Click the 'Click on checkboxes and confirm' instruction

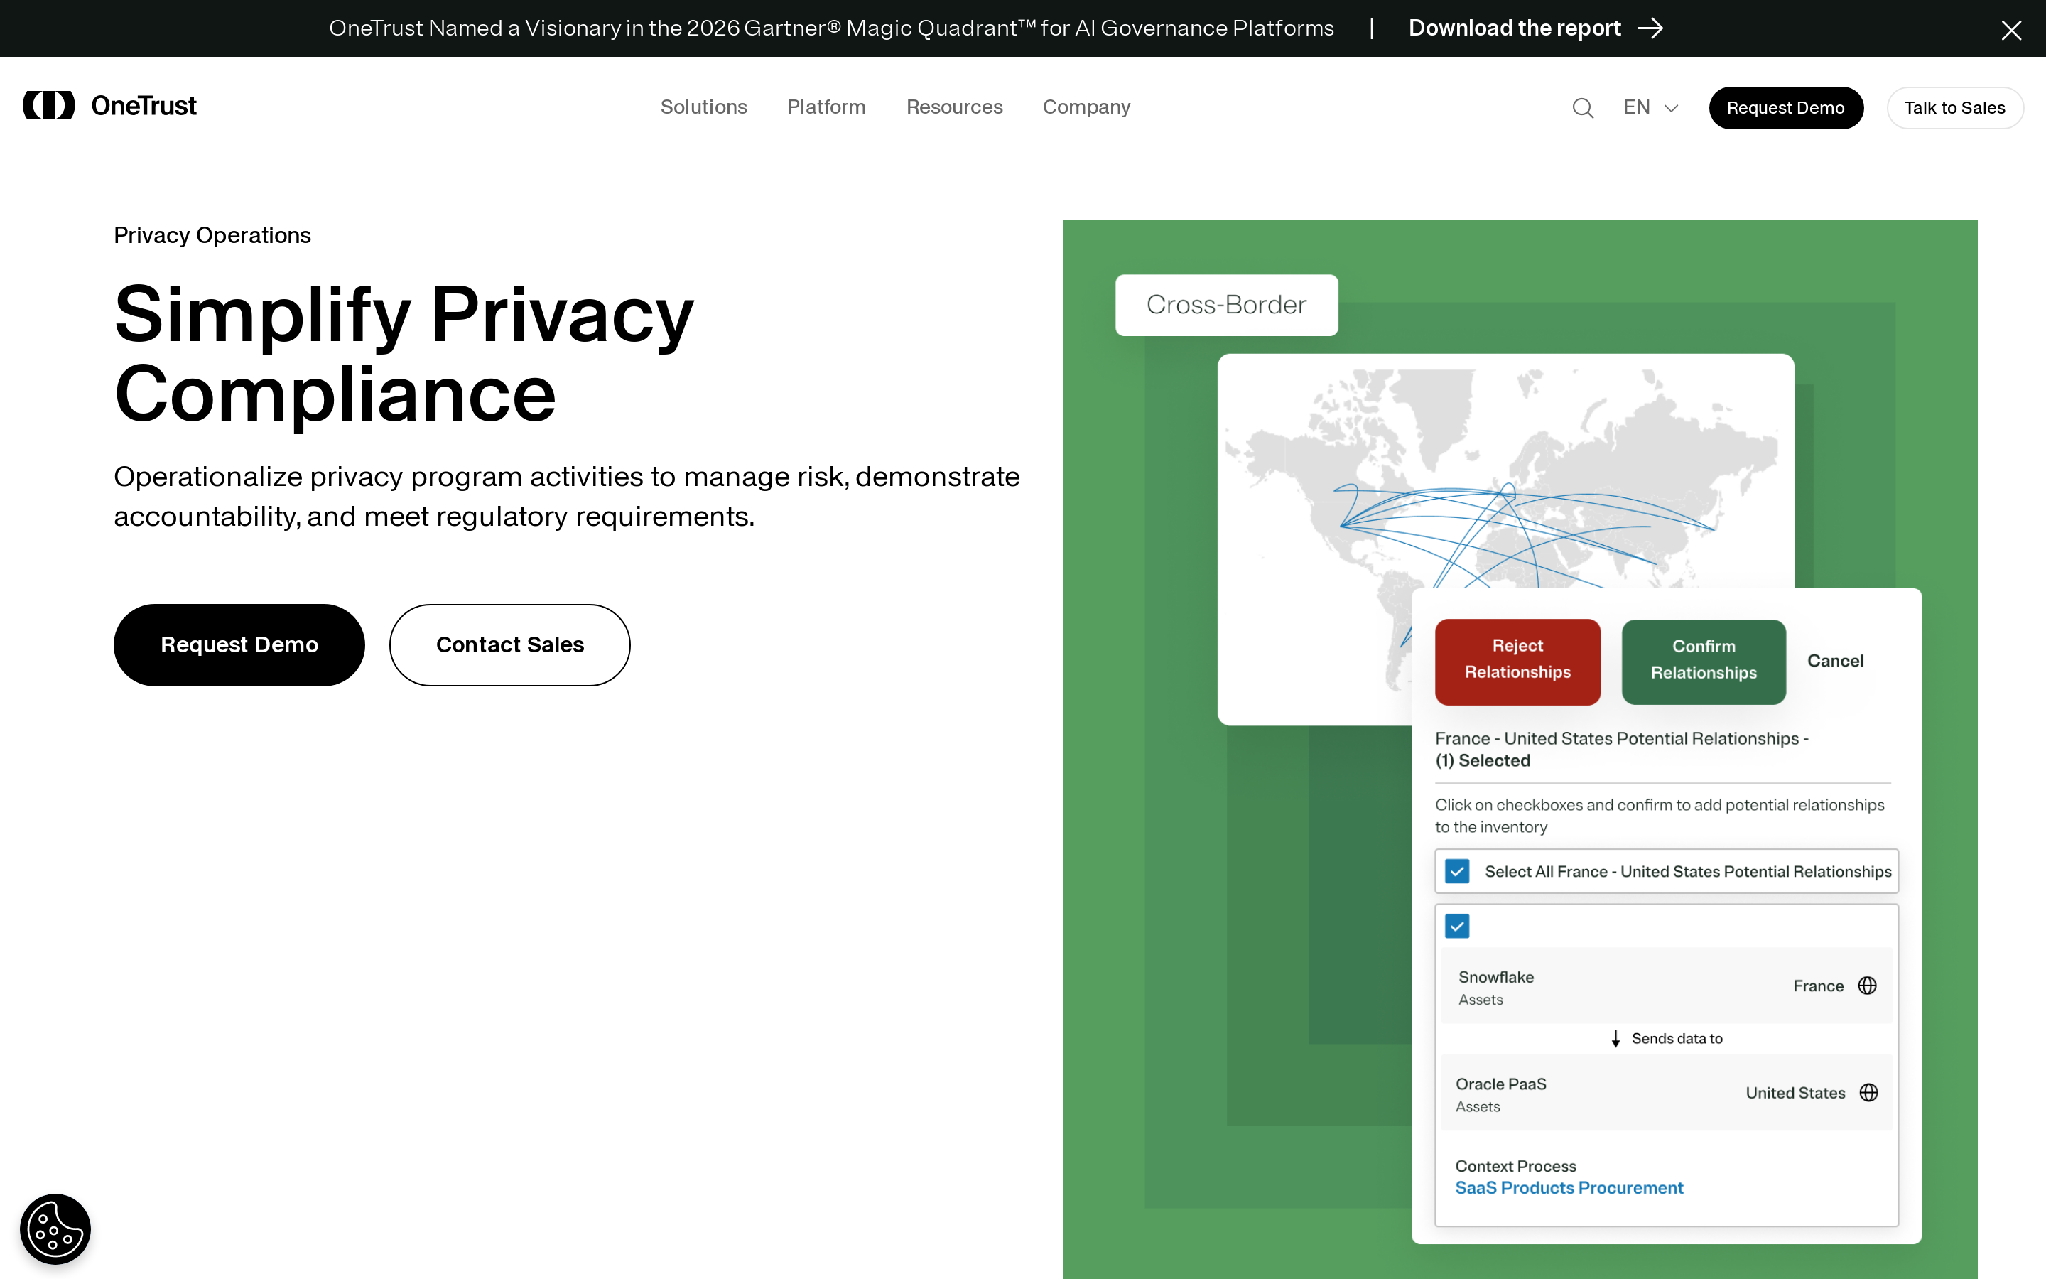point(1659,816)
